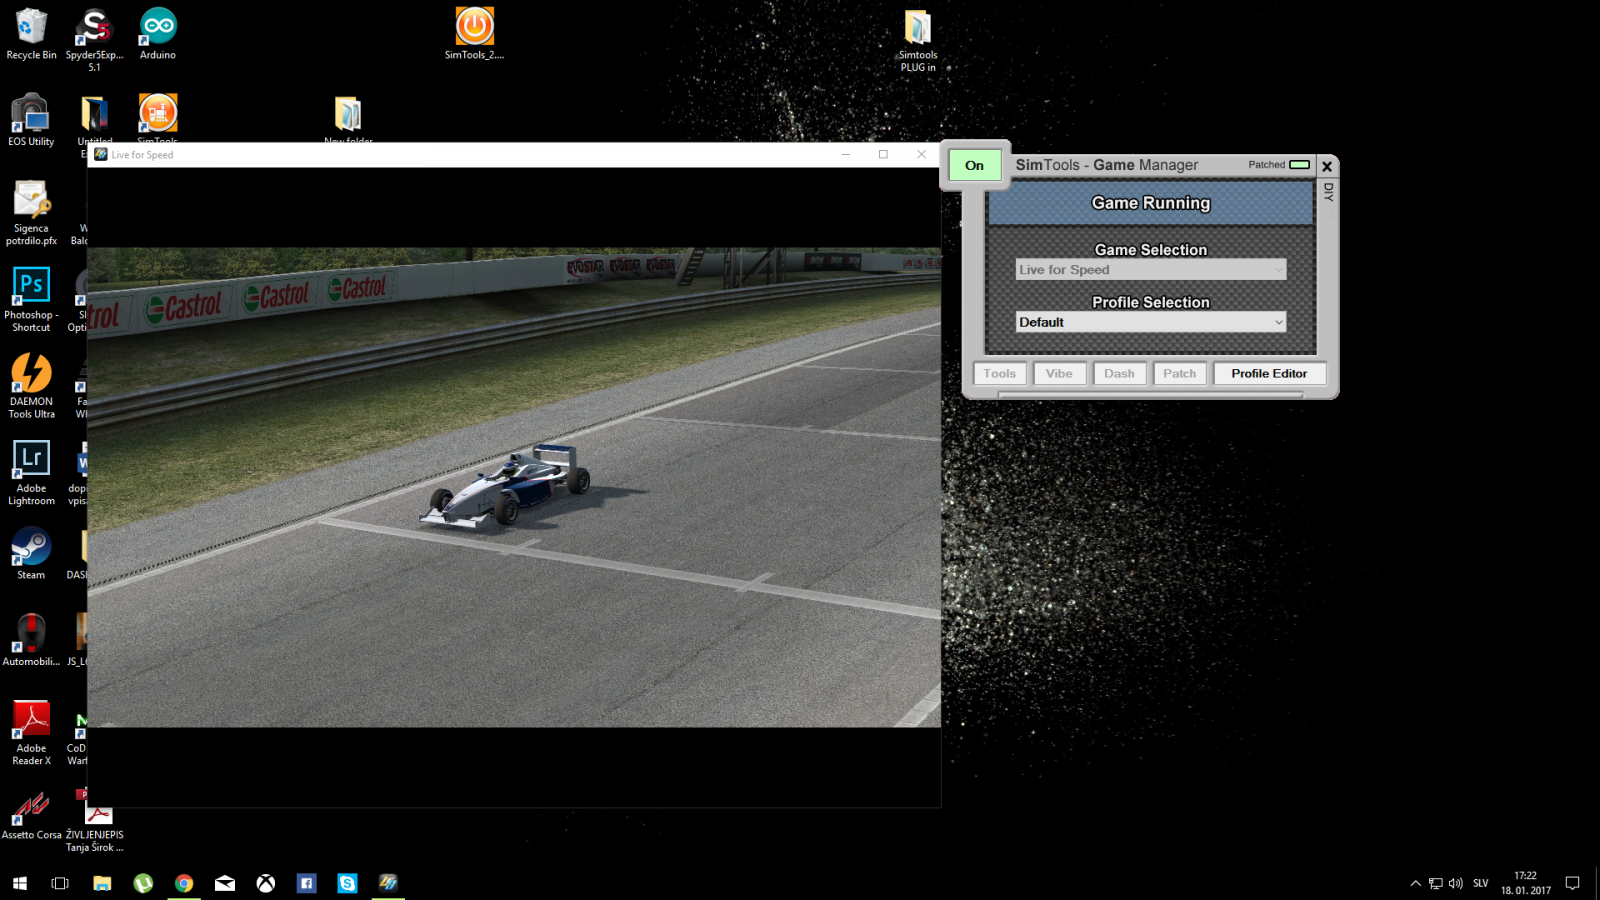Open Task View in the taskbar
The height and width of the screenshot is (900, 1600).
(x=60, y=883)
